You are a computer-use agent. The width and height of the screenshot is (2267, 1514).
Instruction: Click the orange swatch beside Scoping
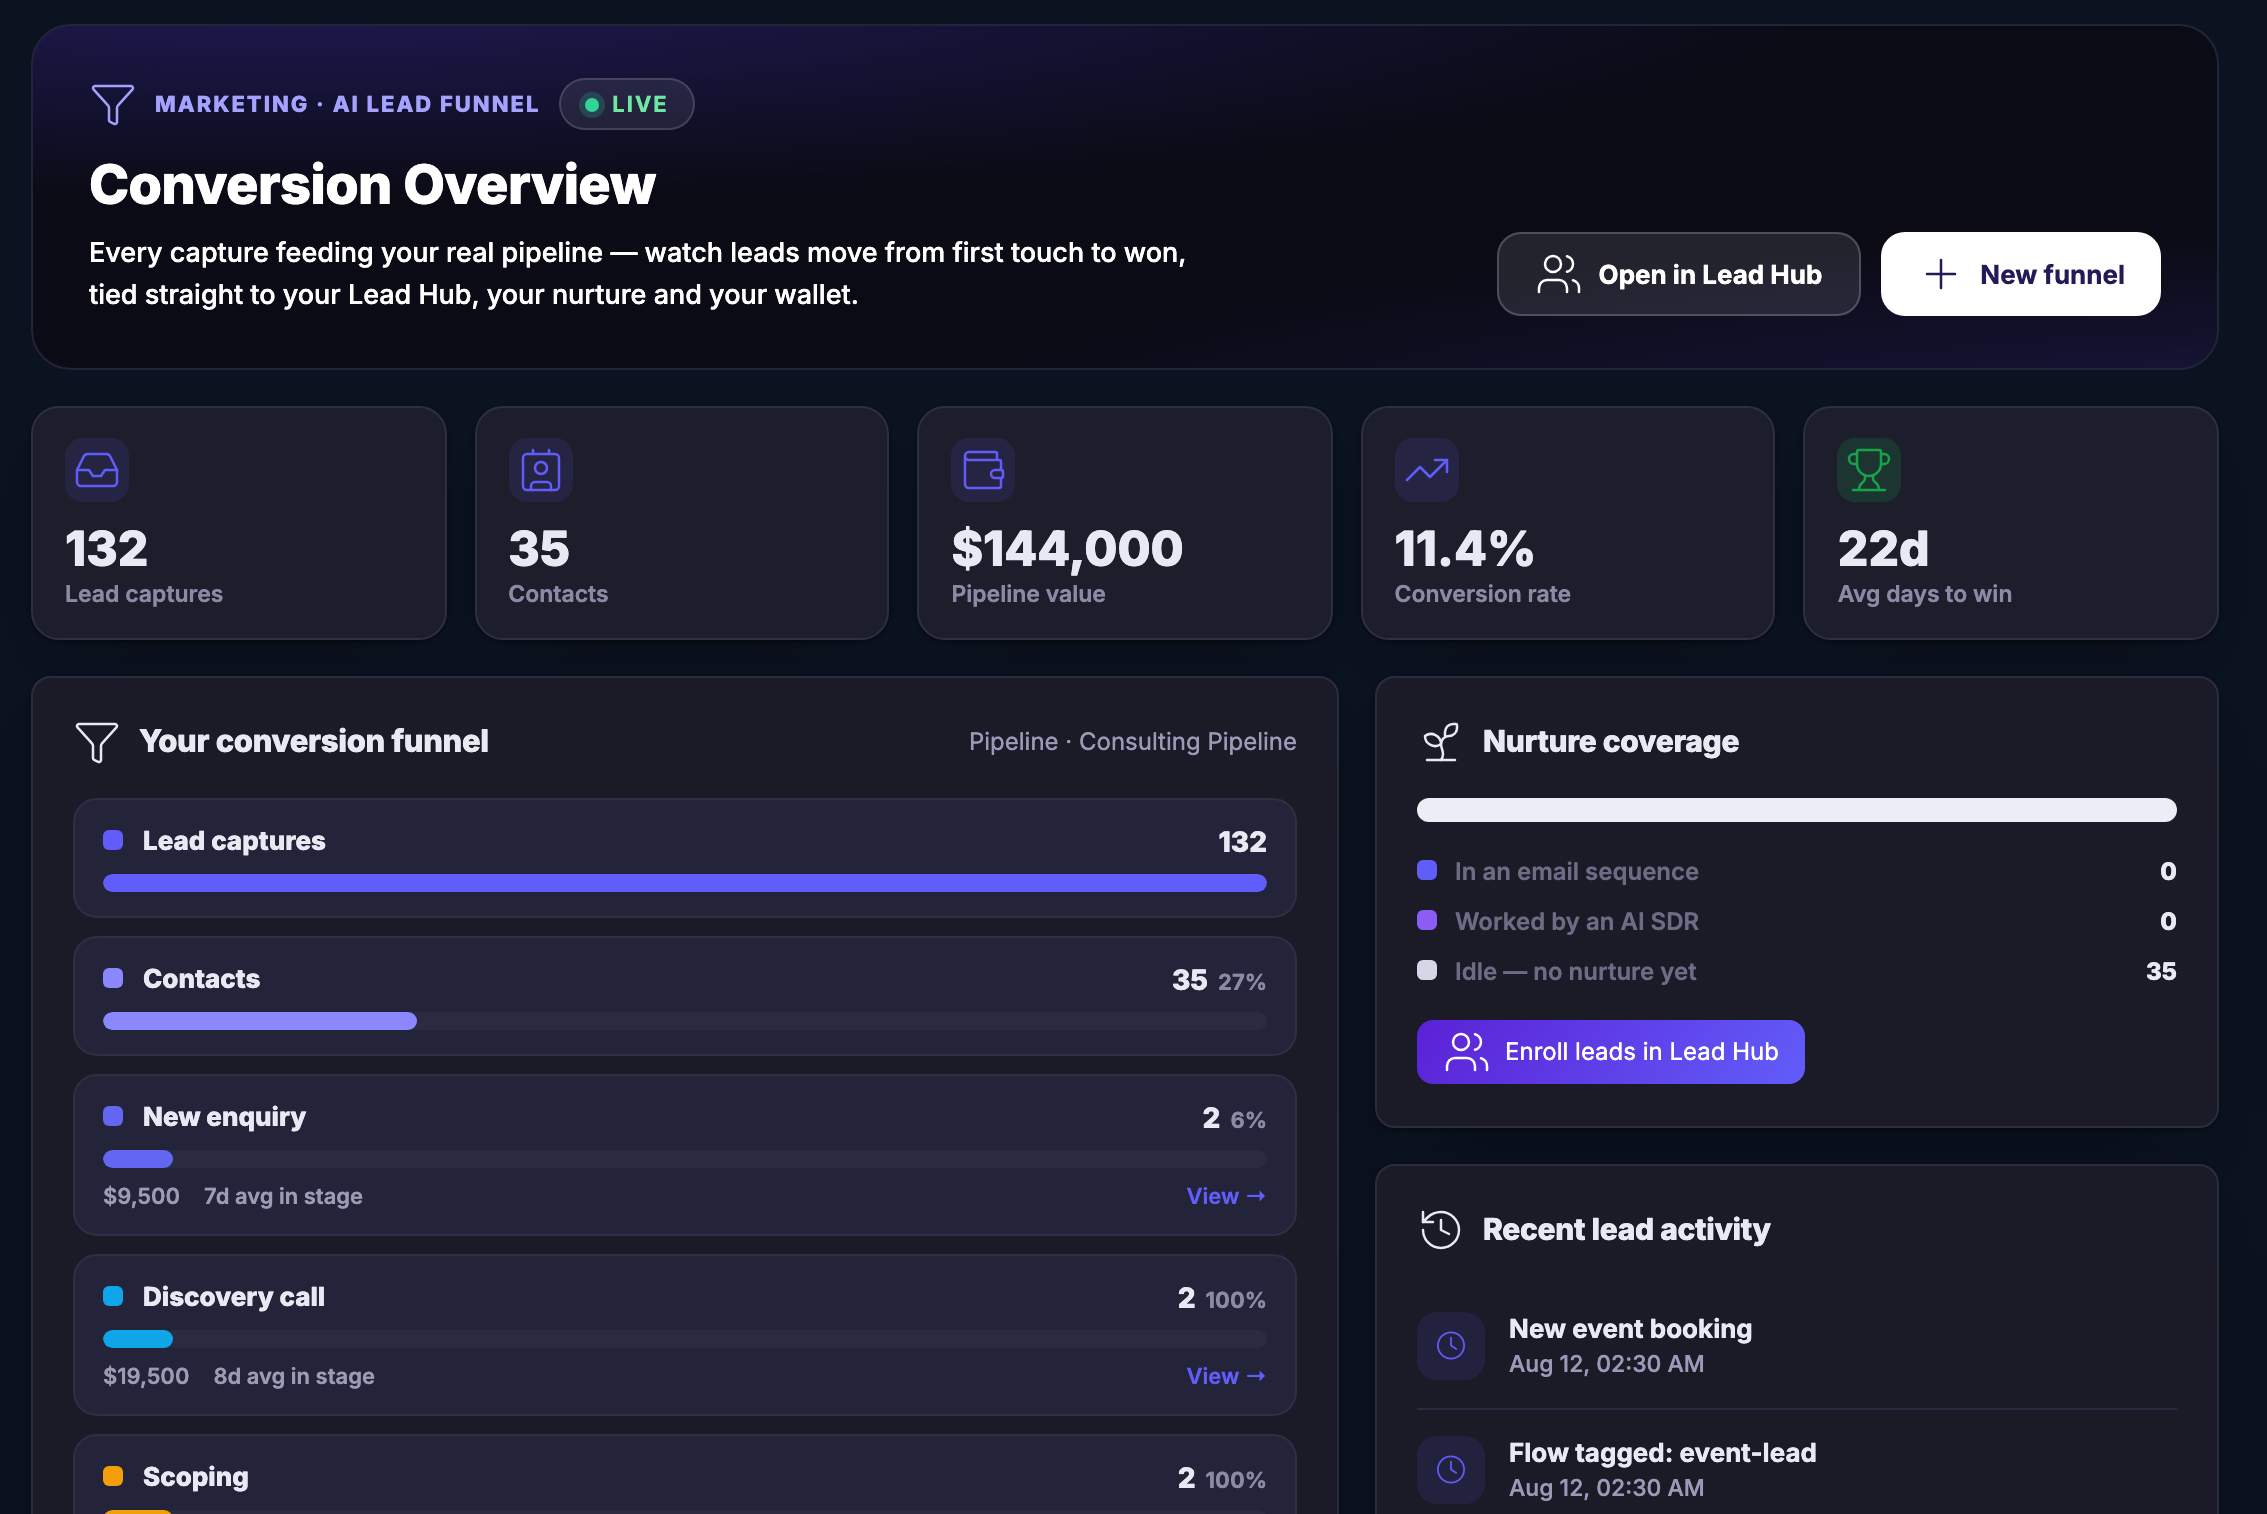click(113, 1476)
